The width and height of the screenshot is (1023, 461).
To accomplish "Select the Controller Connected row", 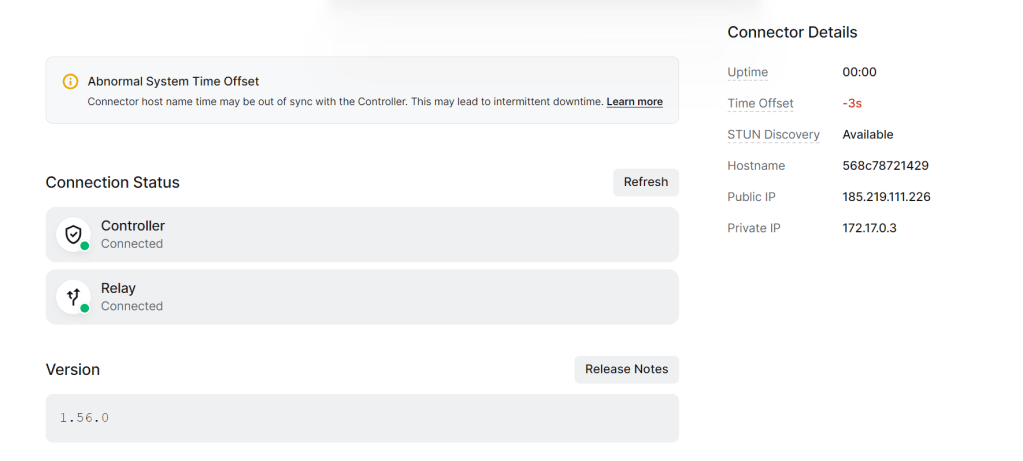I will (x=362, y=235).
